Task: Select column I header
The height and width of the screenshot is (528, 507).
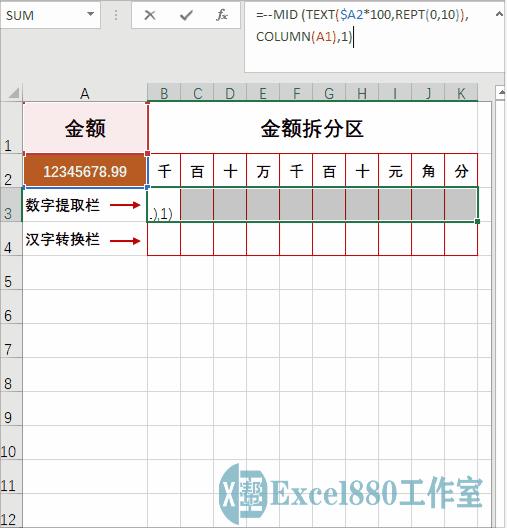Action: (x=395, y=93)
